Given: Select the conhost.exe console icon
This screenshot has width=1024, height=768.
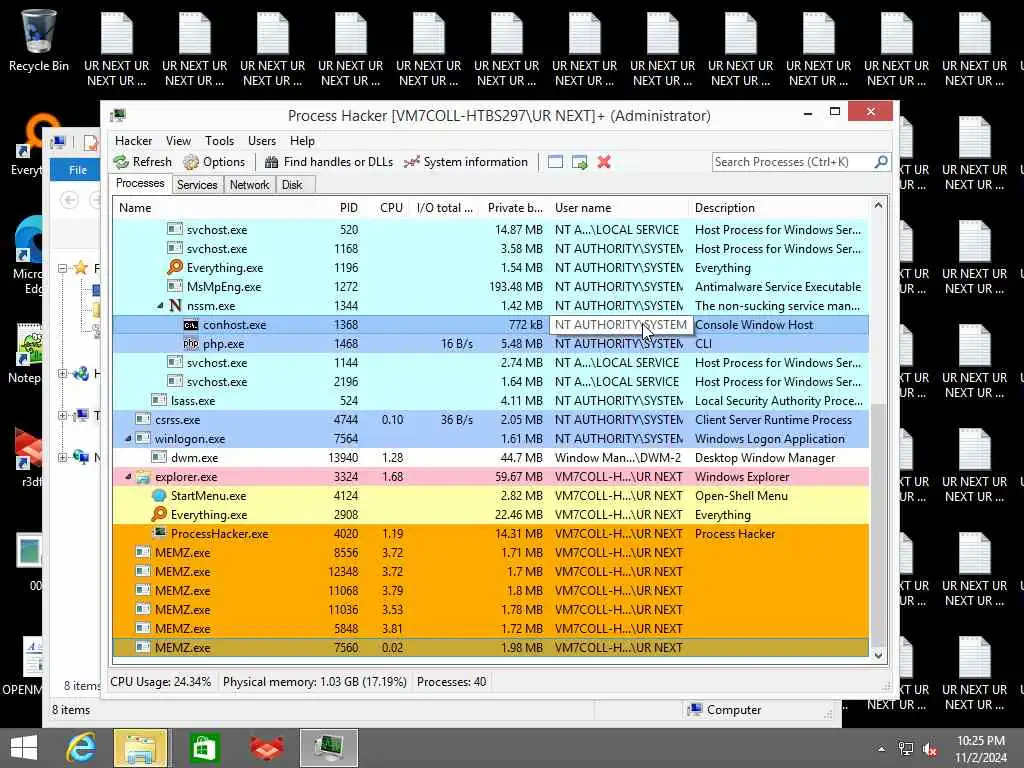Looking at the screenshot, I should 191,325.
